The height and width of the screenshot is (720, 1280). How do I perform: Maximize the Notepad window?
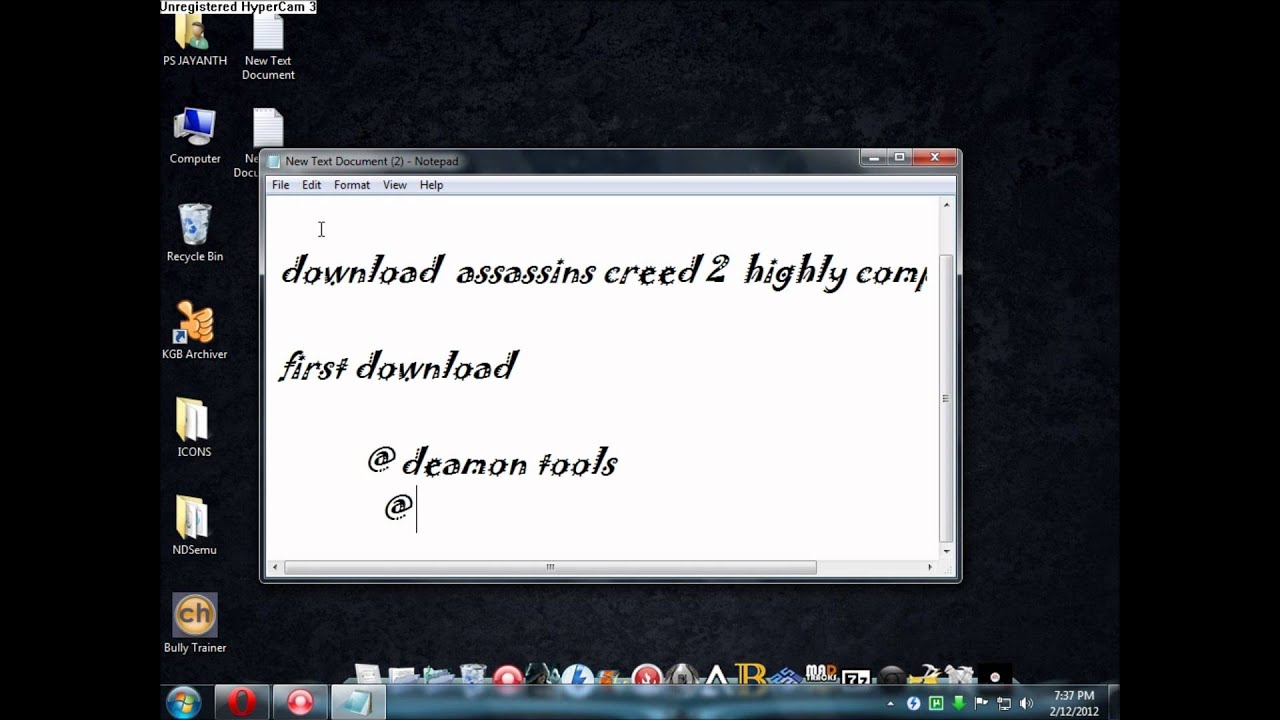(x=899, y=157)
